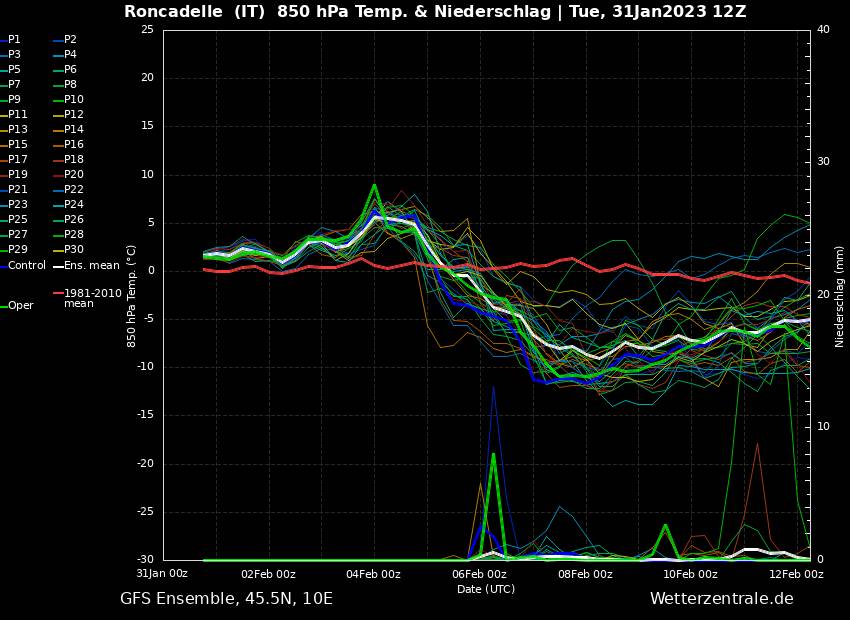Select the 04Feb 00z date tick
The width and height of the screenshot is (850, 620).
(374, 574)
